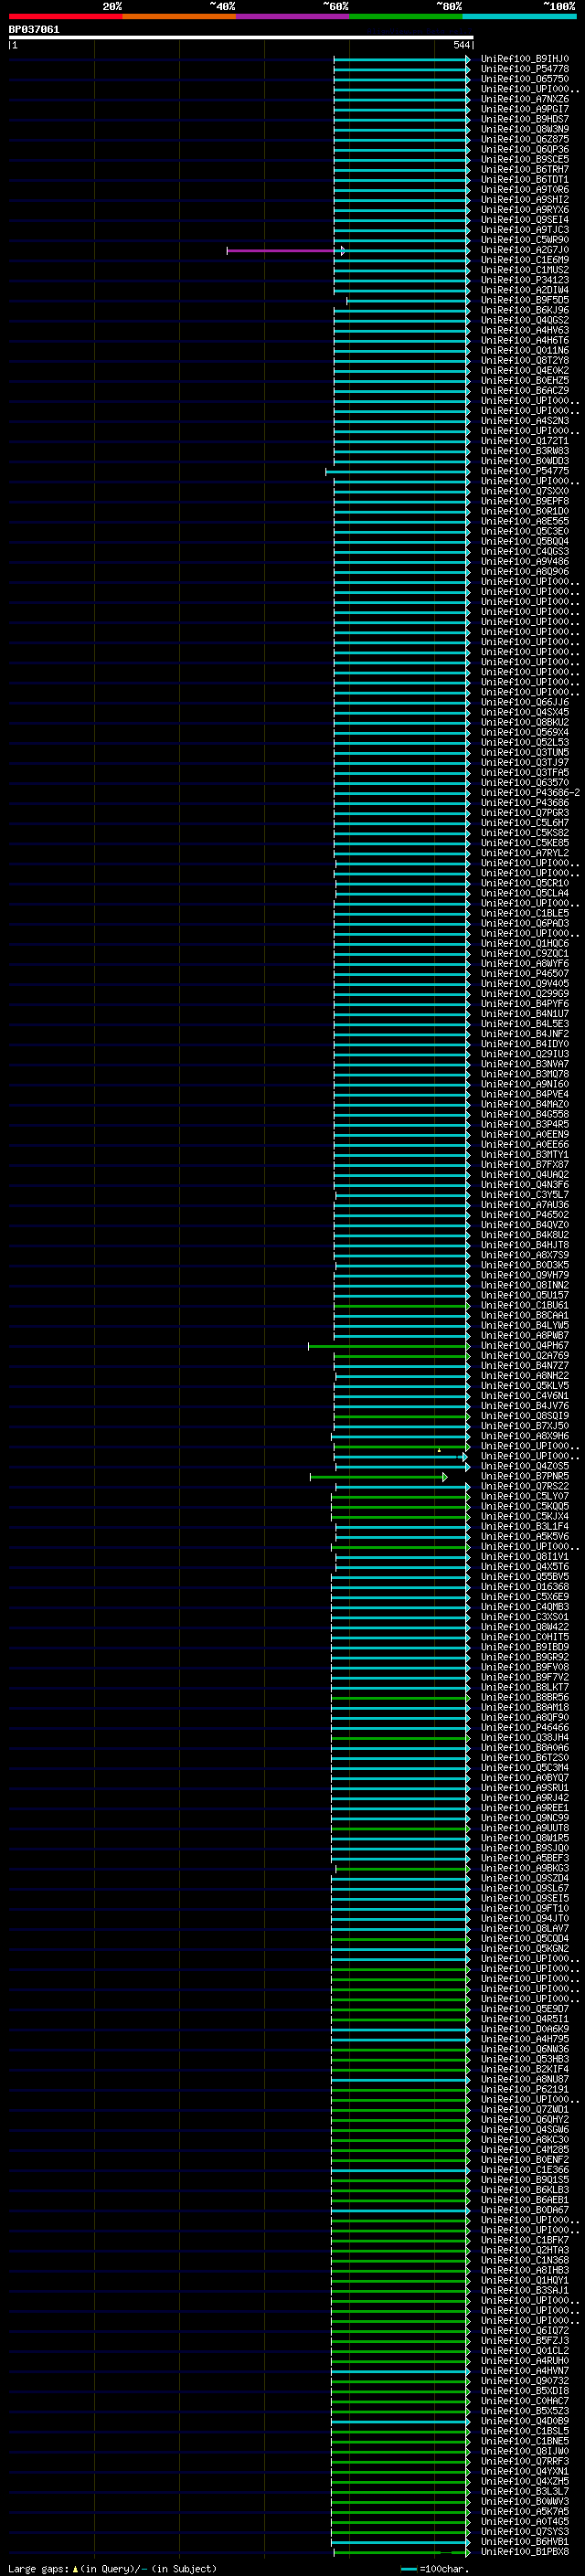585x2576 pixels.
Task: Click the white query sequence ruler bar
Action: click(241, 37)
